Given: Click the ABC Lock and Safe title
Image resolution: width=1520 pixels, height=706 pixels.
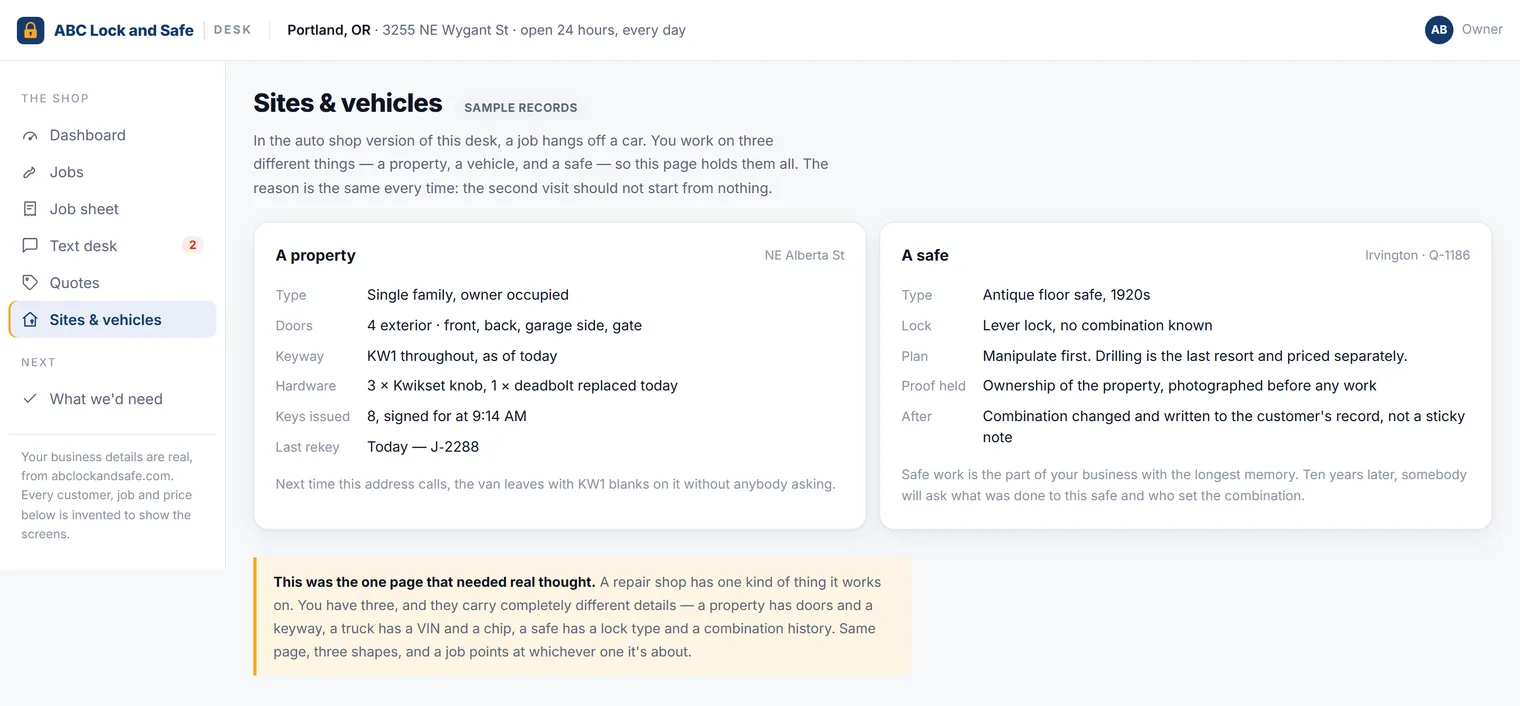Looking at the screenshot, I should point(124,30).
